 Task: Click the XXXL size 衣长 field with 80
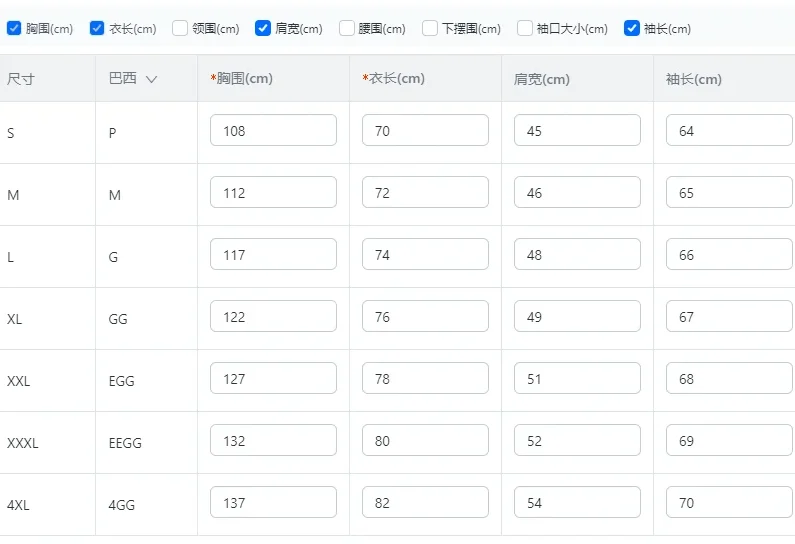pyautogui.click(x=425, y=440)
